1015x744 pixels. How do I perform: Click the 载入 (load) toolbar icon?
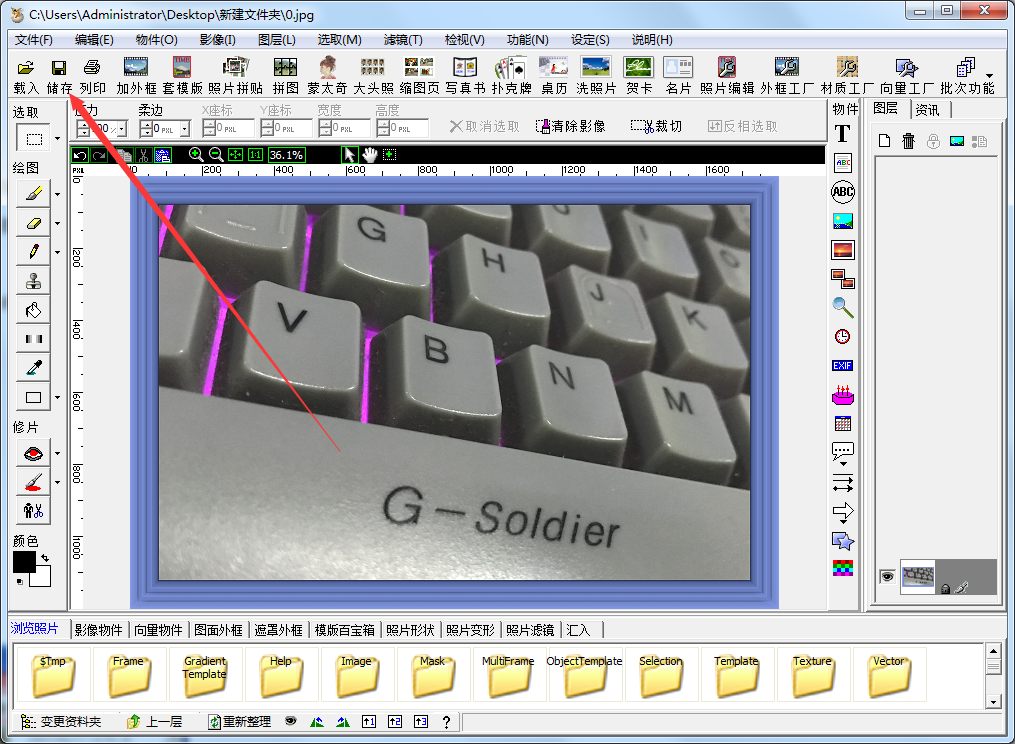tap(26, 76)
